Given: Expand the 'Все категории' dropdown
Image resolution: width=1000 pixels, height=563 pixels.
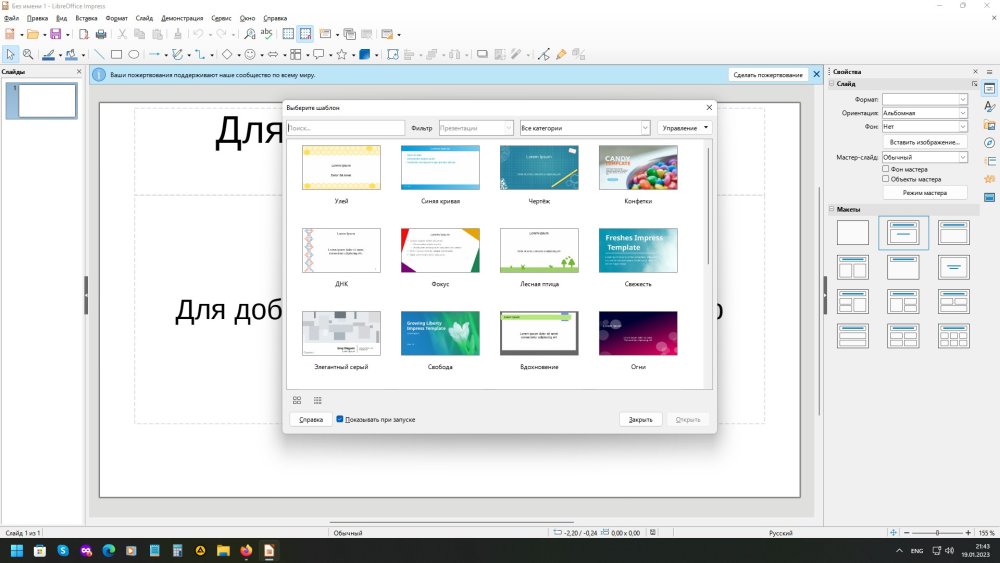Looking at the screenshot, I should [x=585, y=128].
